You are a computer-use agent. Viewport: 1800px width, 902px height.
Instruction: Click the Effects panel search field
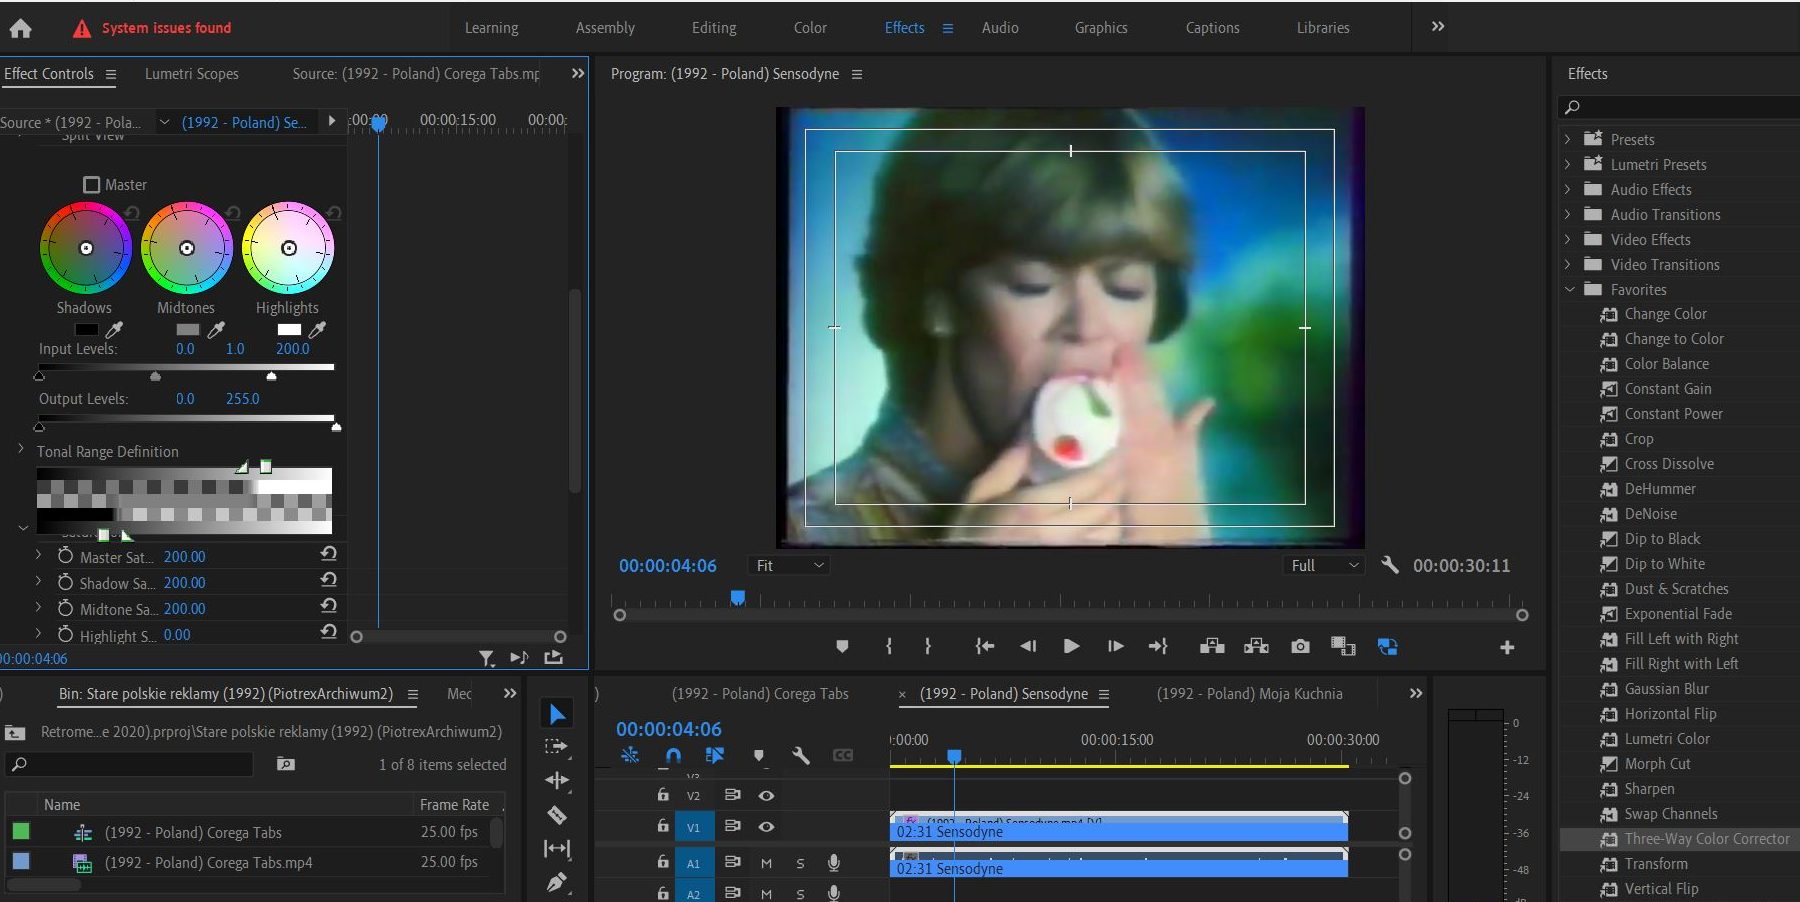pyautogui.click(x=1678, y=107)
